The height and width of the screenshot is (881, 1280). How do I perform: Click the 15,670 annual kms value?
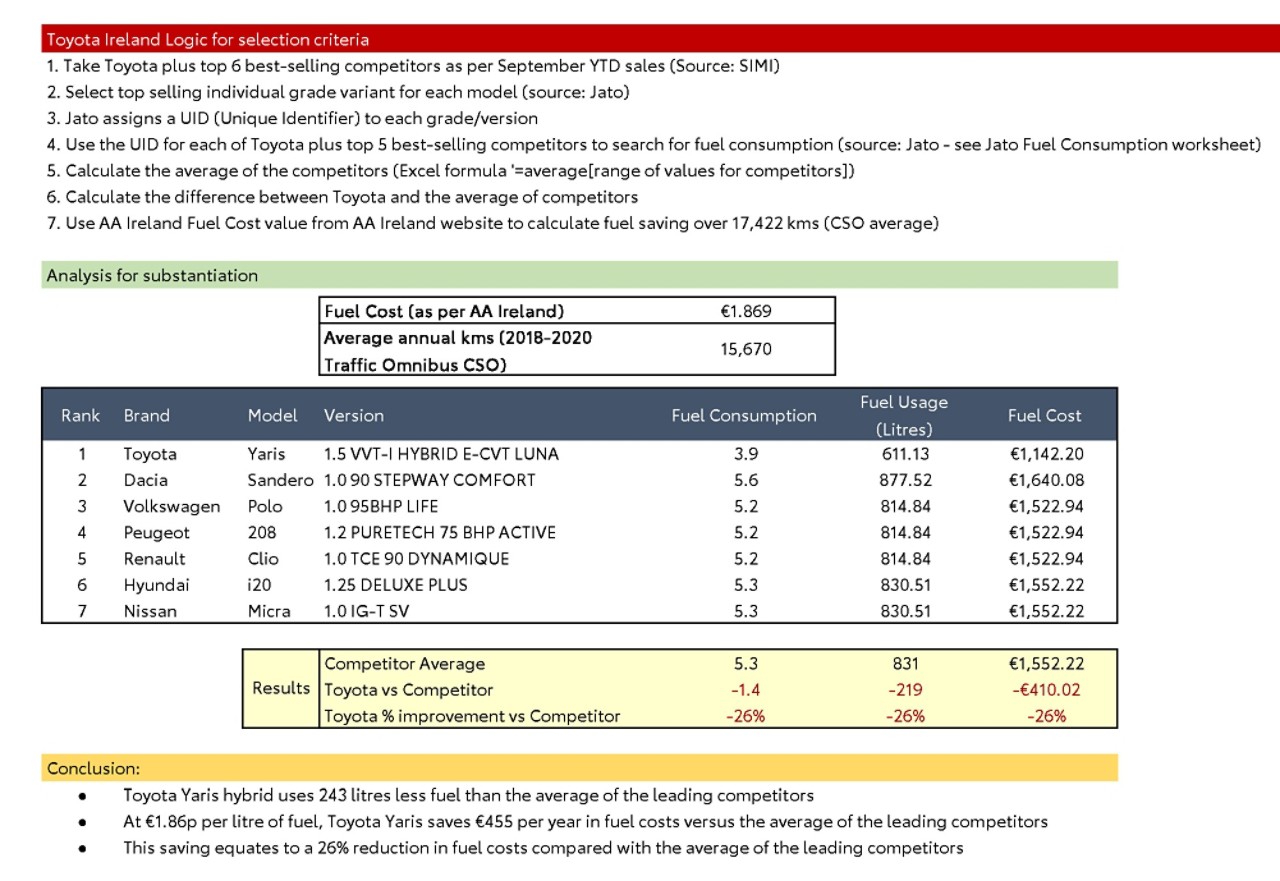coord(746,350)
